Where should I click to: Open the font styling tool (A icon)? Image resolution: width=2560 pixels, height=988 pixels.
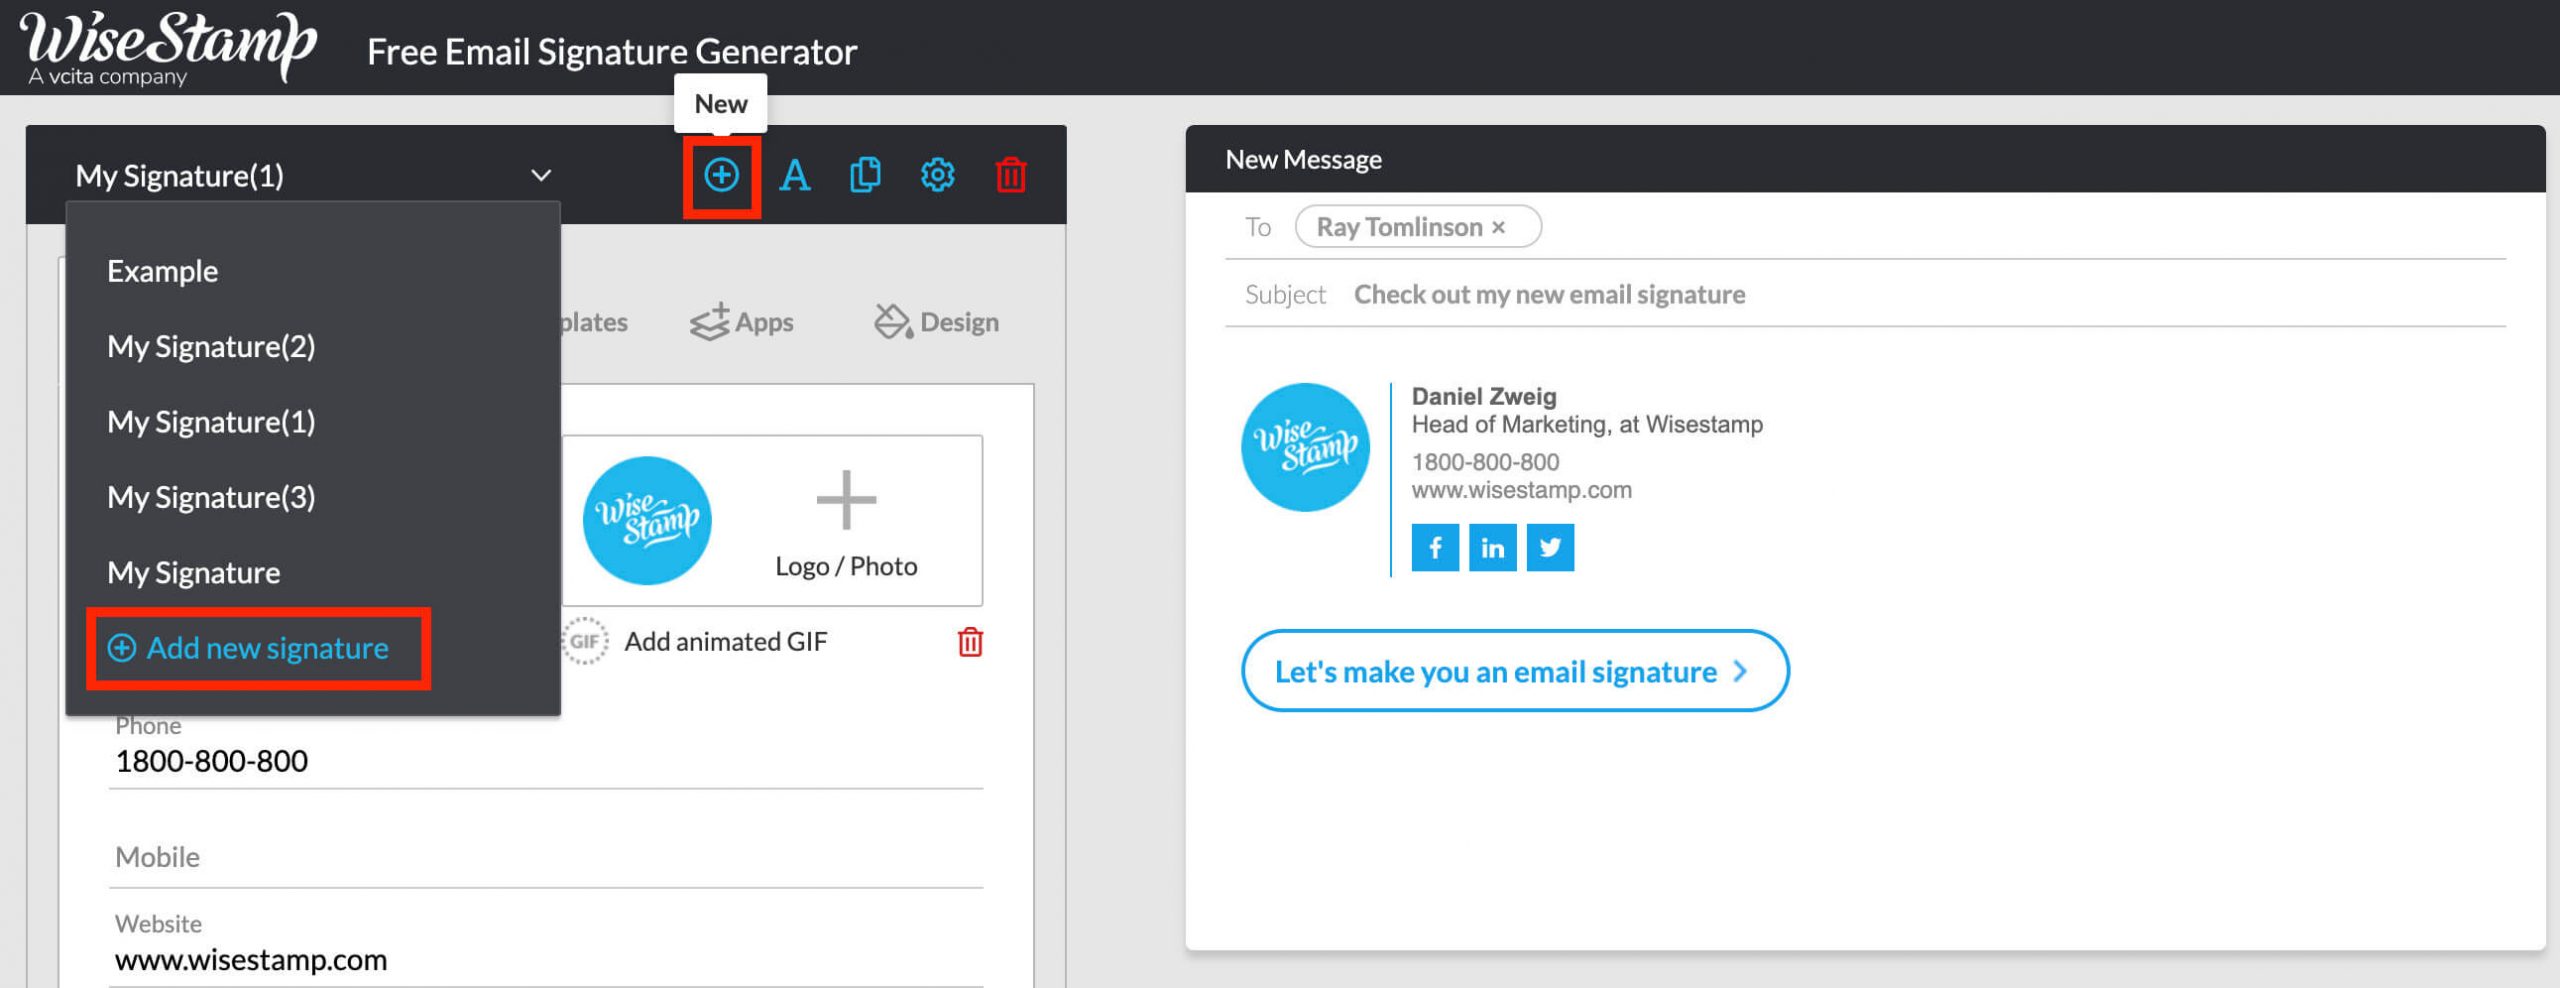(x=795, y=175)
